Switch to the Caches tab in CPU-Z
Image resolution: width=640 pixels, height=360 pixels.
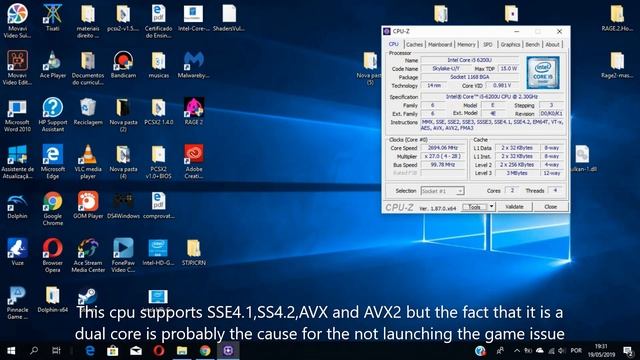coord(414,44)
